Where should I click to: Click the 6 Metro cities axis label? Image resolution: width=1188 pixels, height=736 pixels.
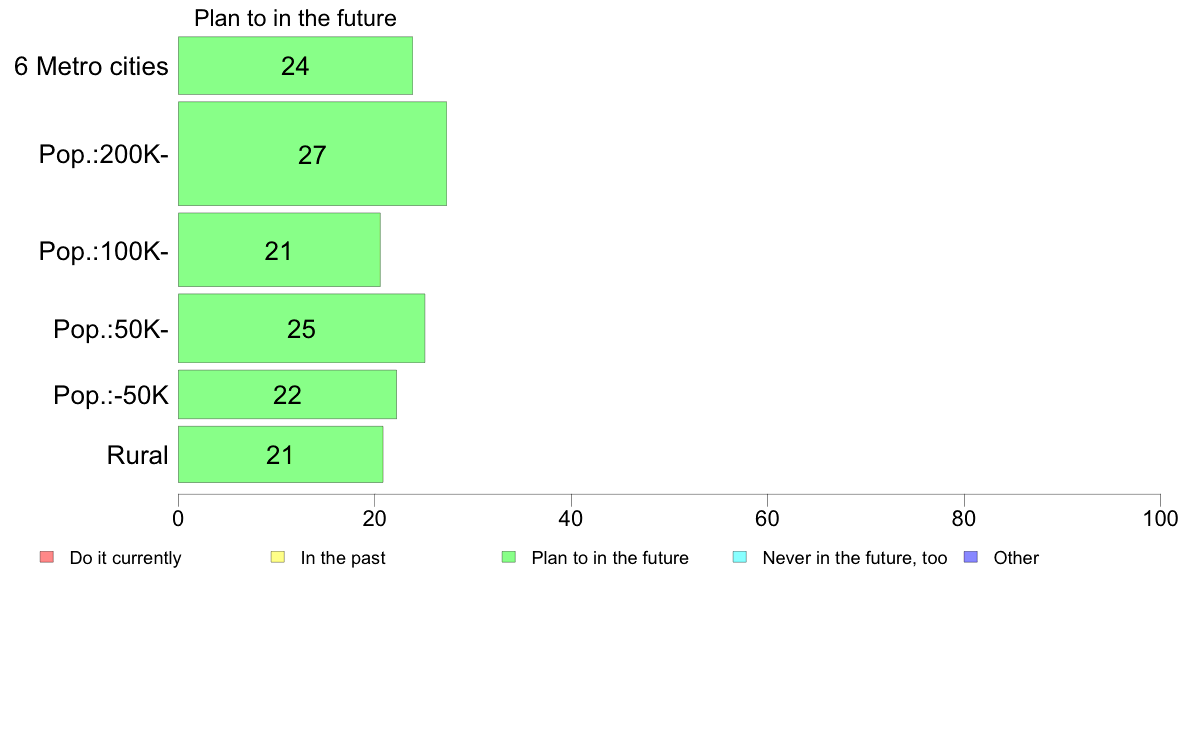(x=91, y=66)
